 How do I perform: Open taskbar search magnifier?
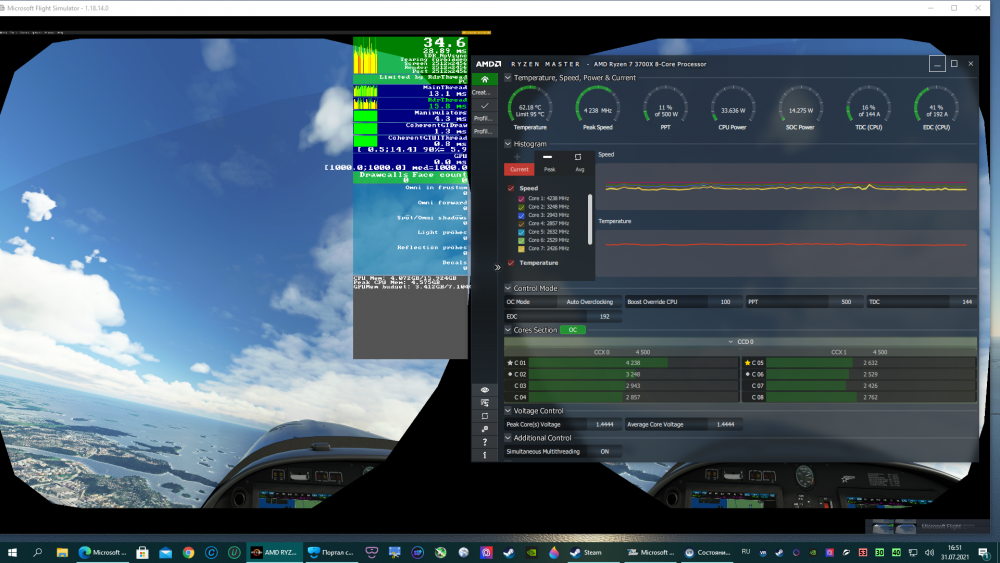click(x=37, y=553)
